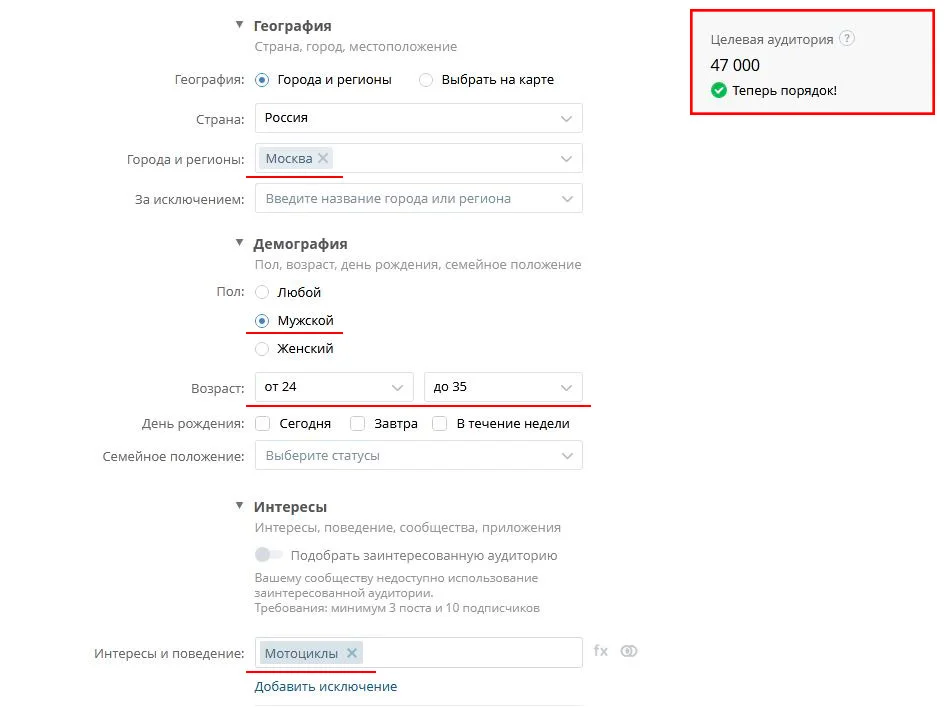Remove the Москва city tag
This screenshot has width=946, height=707.
tap(323, 158)
